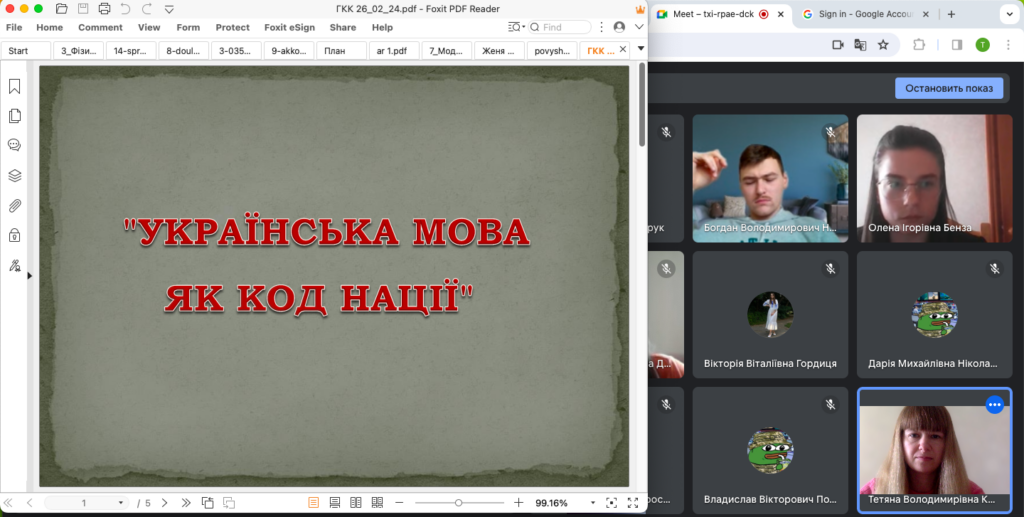This screenshot has width=1024, height=517.
Task: Enable single page view mode
Action: pos(313,502)
